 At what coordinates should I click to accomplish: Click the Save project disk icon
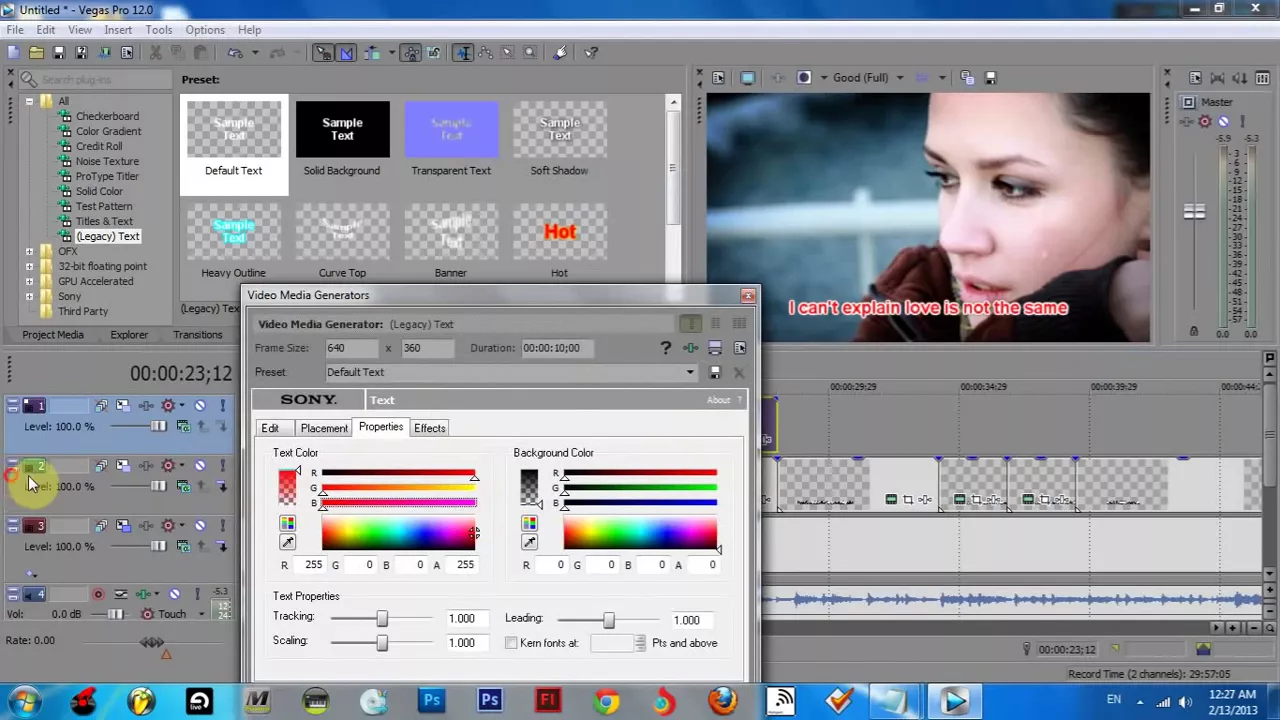coord(58,53)
